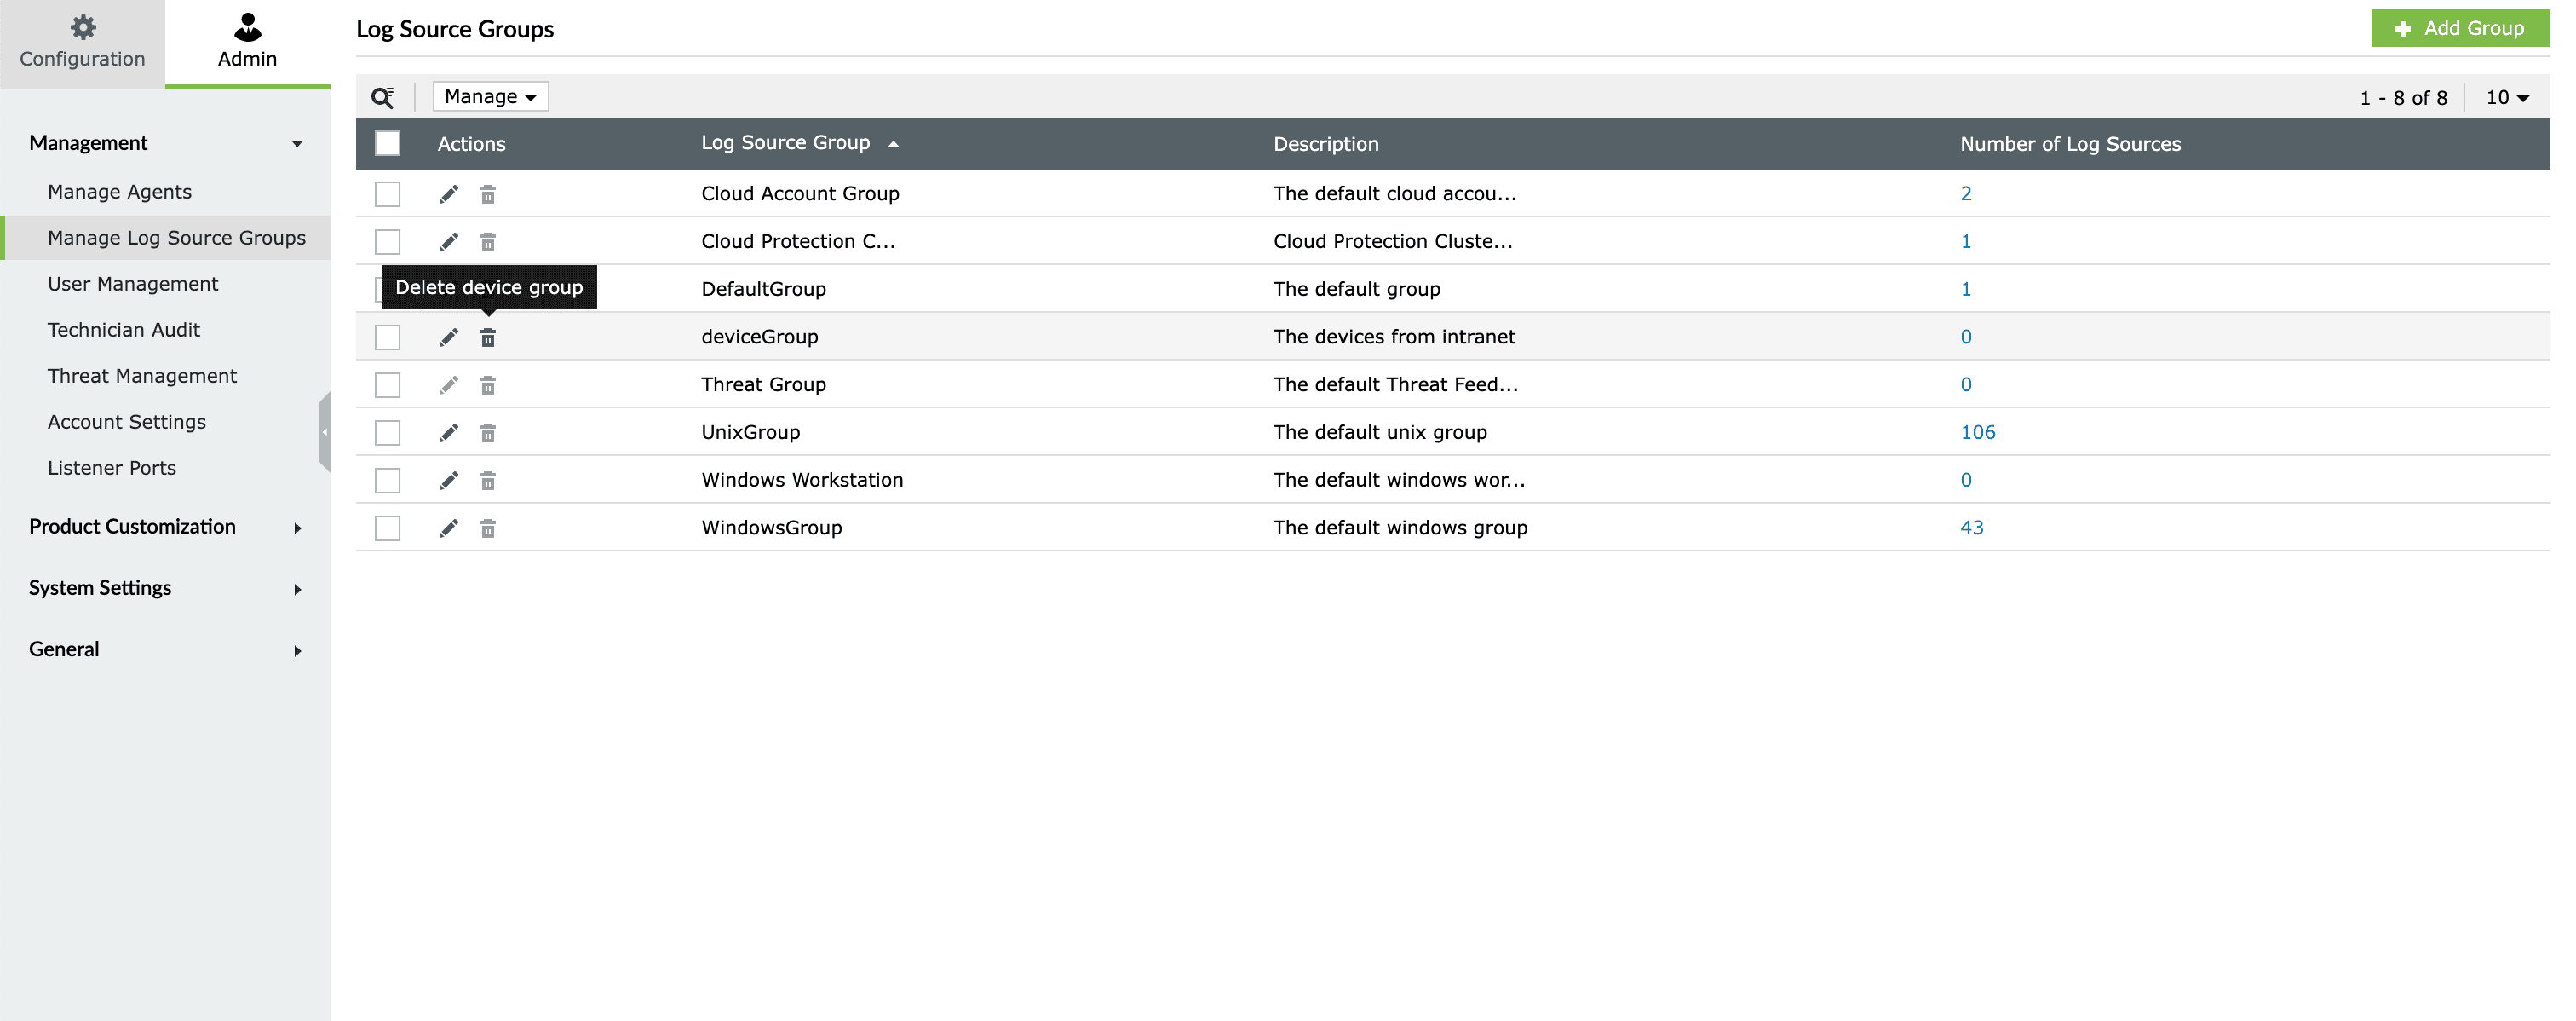Open Manage Agents page
Image resolution: width=2576 pixels, height=1021 pixels.
119,192
